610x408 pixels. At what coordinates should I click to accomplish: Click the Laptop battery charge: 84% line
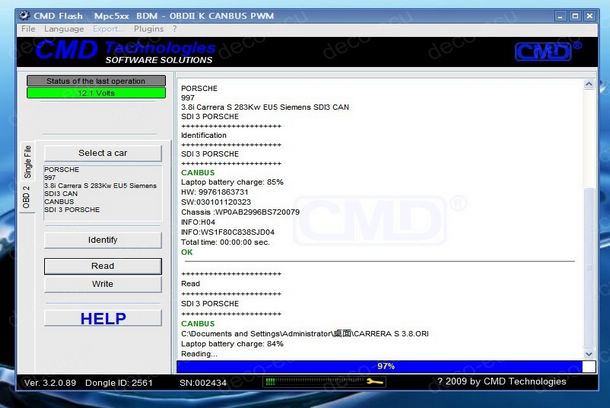coord(232,344)
